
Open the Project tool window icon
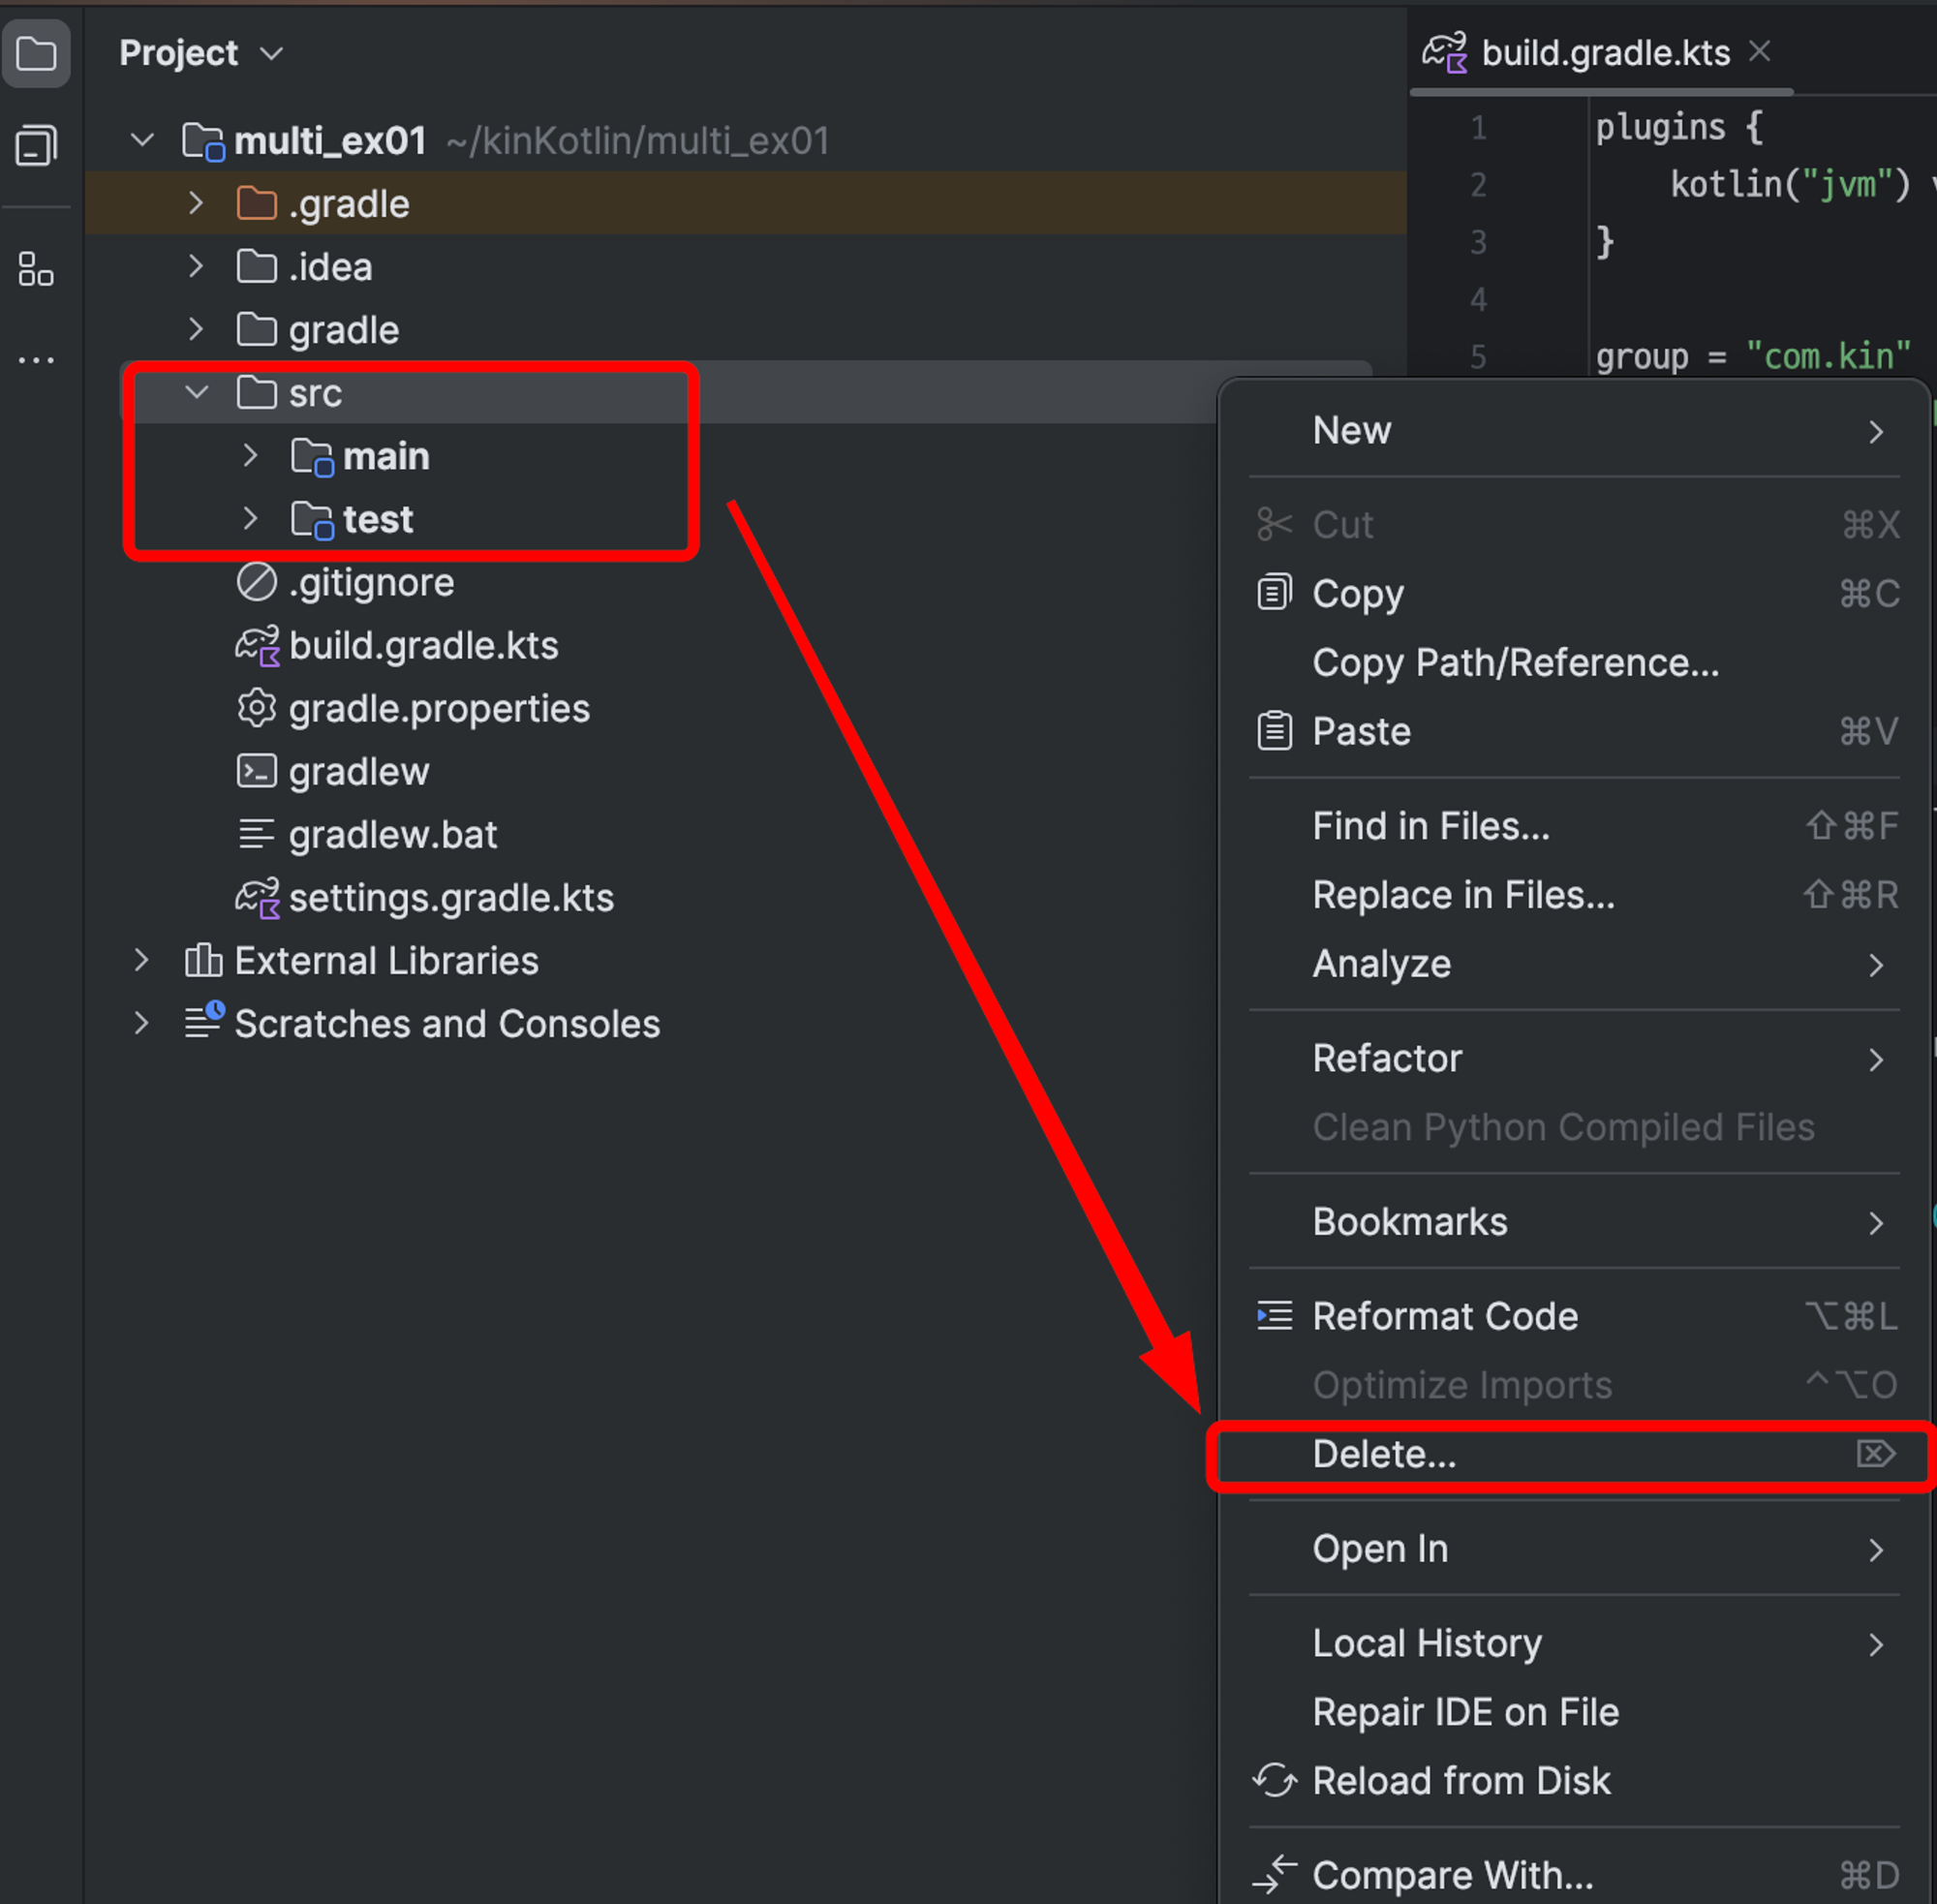[x=36, y=54]
